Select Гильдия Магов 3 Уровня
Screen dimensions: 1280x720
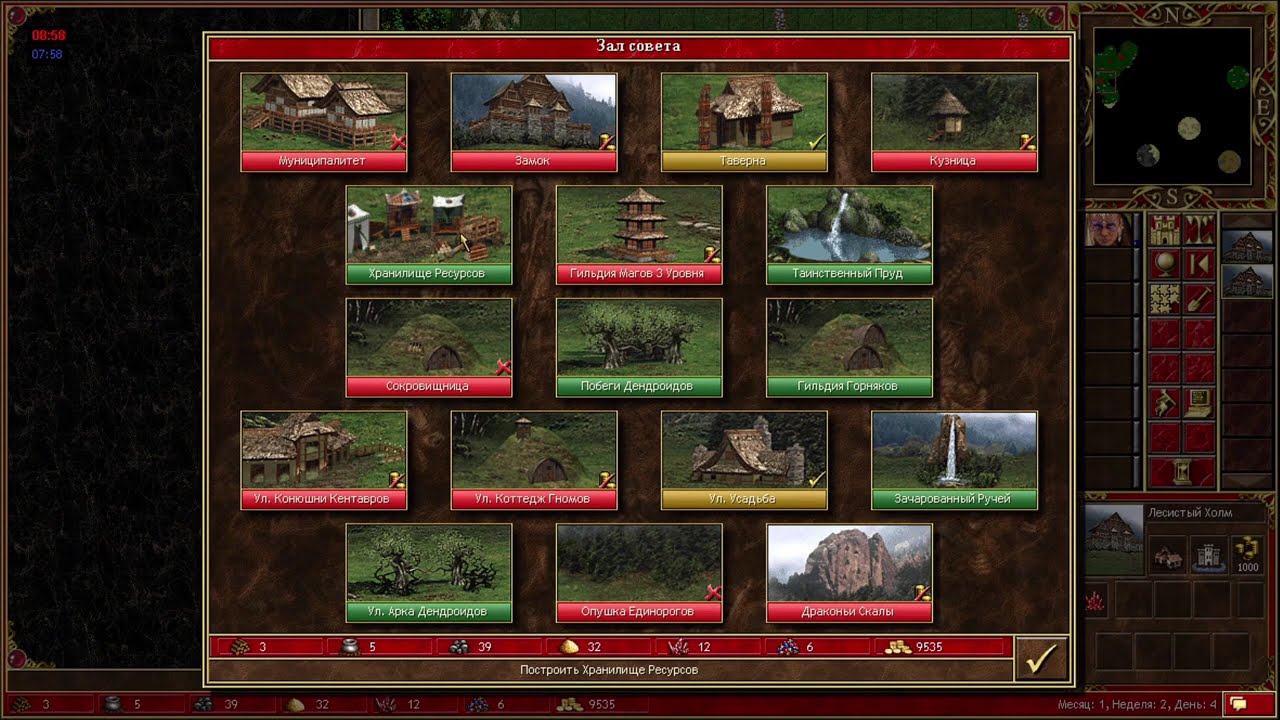coord(639,235)
